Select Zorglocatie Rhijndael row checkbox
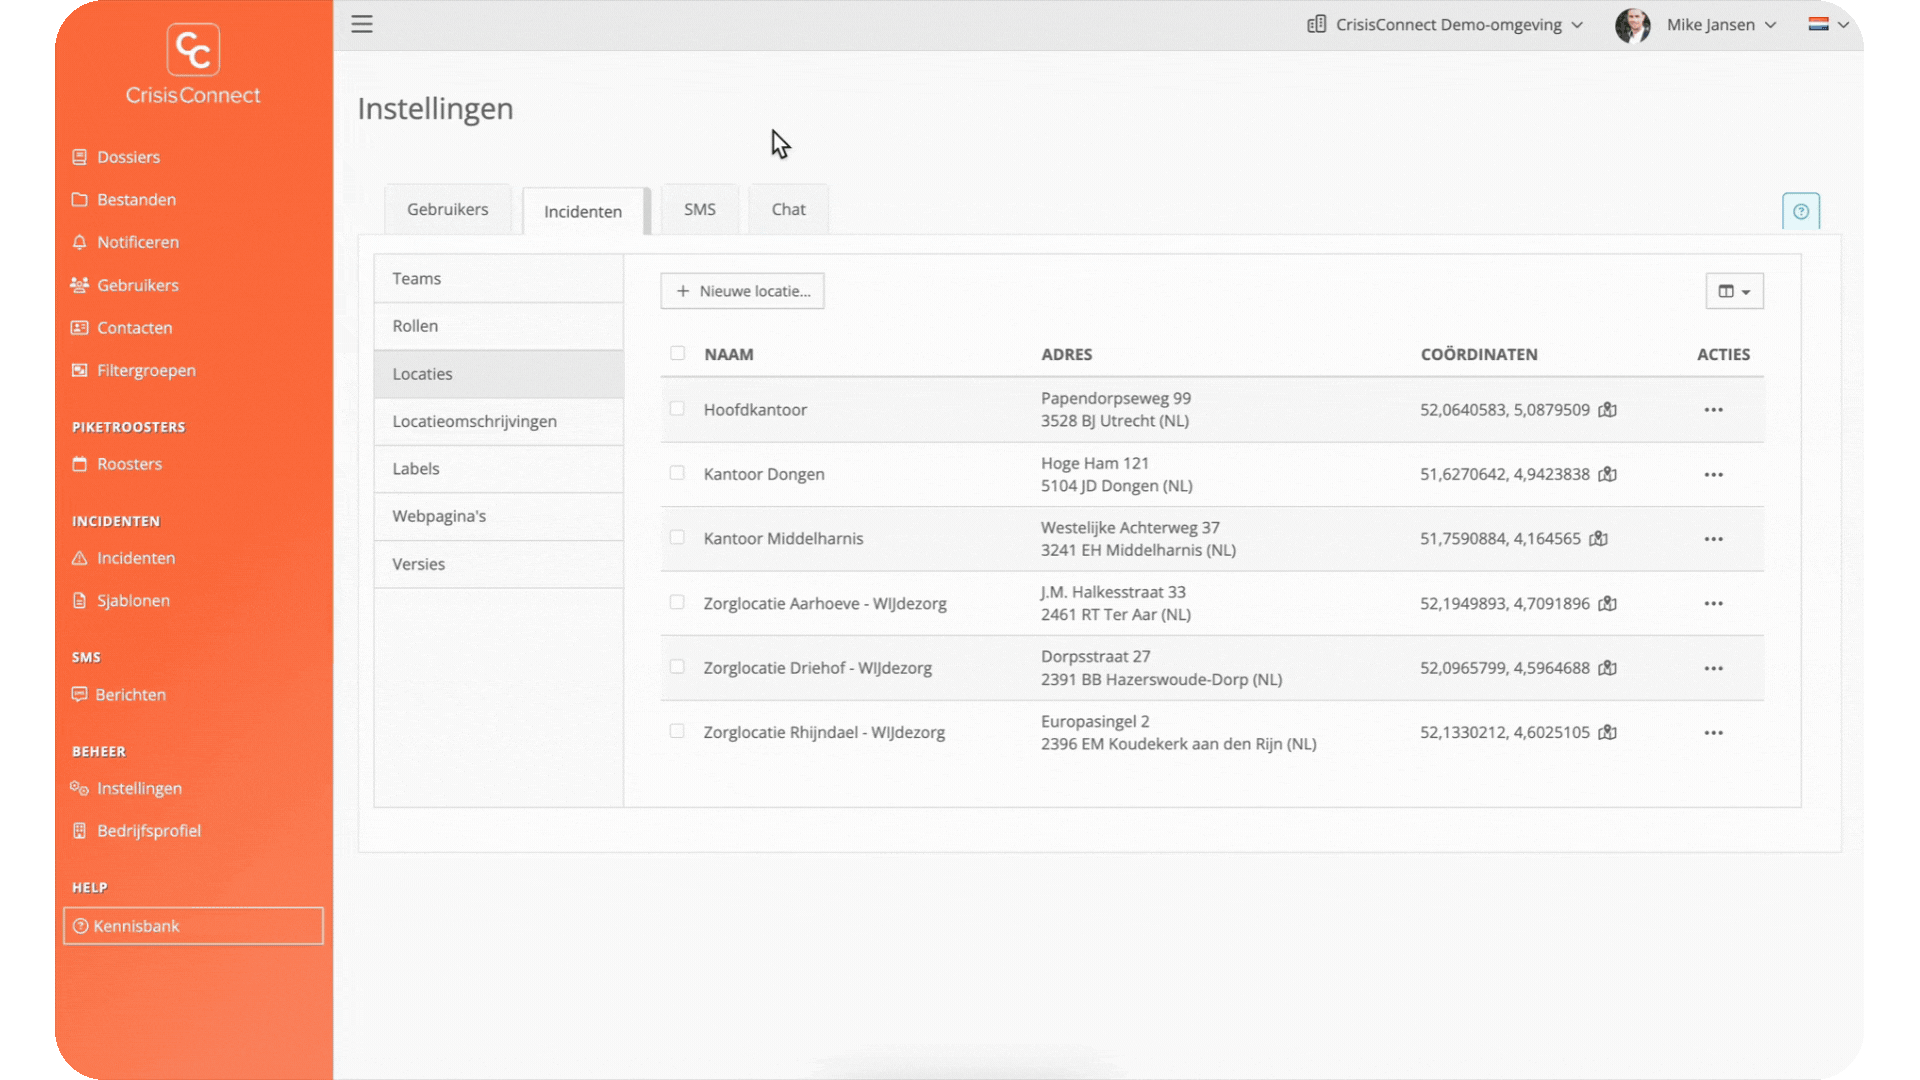This screenshot has width=1920, height=1080. tap(677, 732)
